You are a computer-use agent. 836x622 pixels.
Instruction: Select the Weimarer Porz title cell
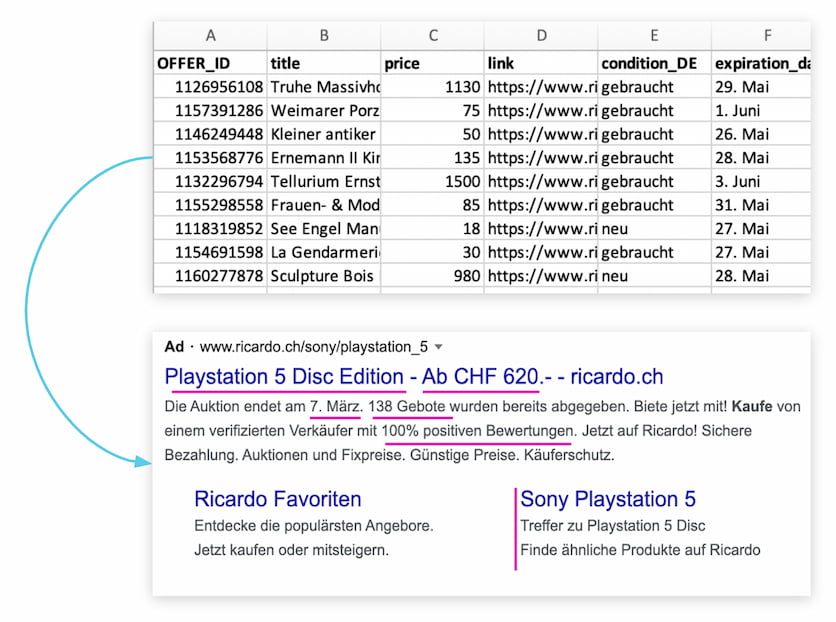tap(324, 110)
